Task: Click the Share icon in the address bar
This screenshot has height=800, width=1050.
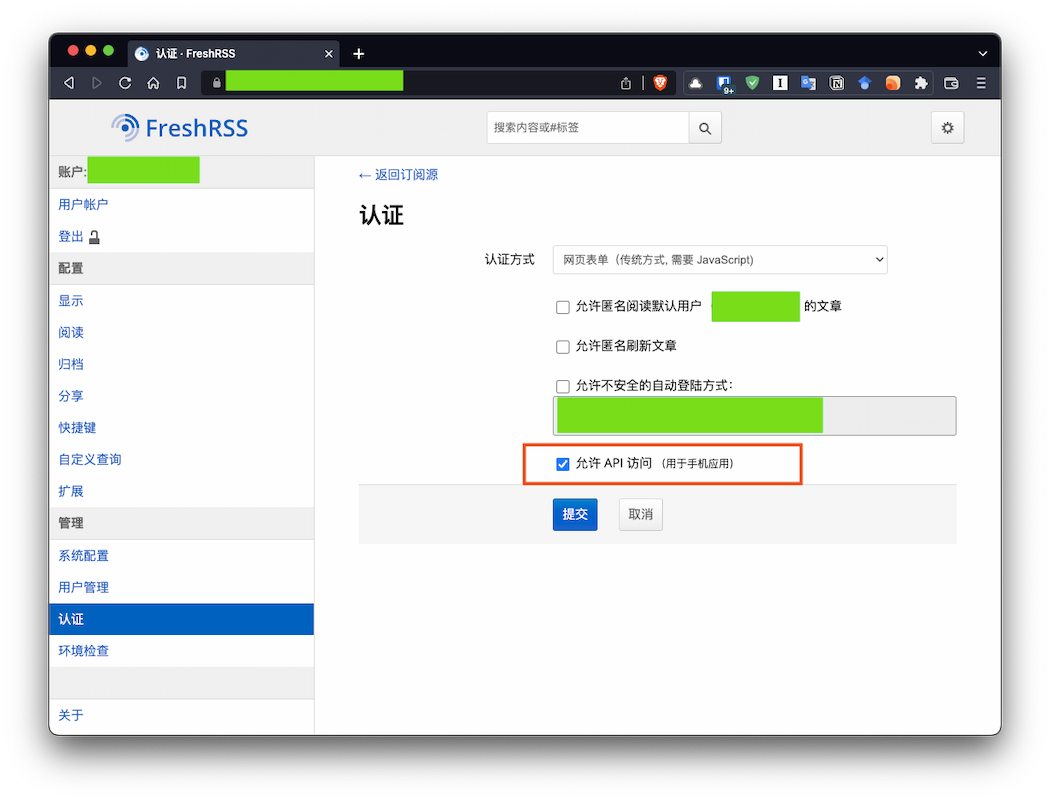Action: (625, 83)
